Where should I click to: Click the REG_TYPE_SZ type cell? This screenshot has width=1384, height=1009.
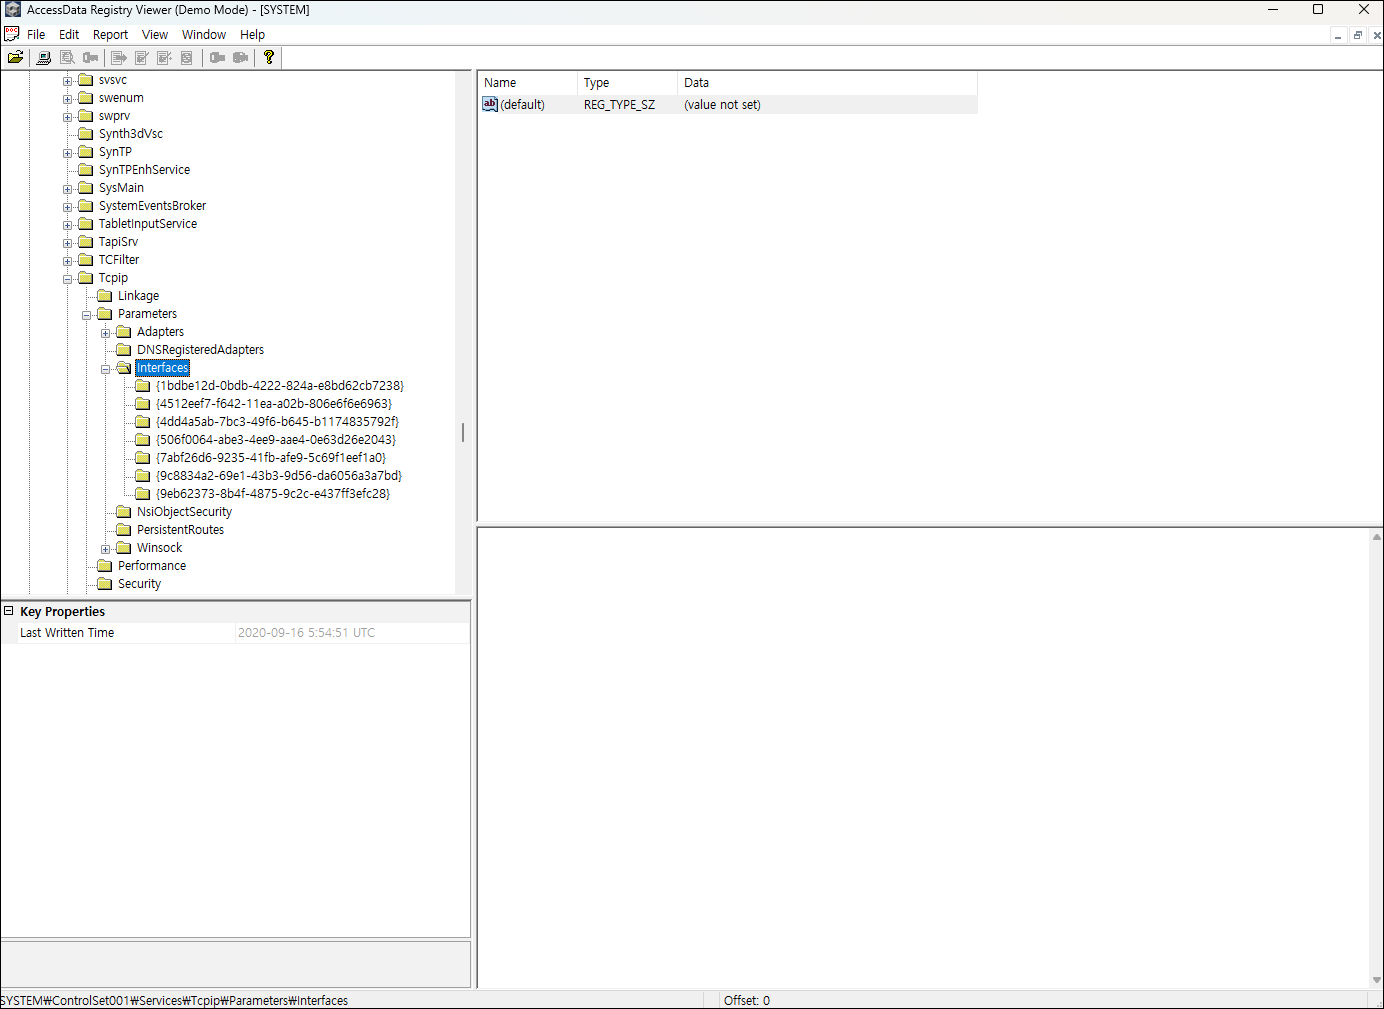pos(619,105)
